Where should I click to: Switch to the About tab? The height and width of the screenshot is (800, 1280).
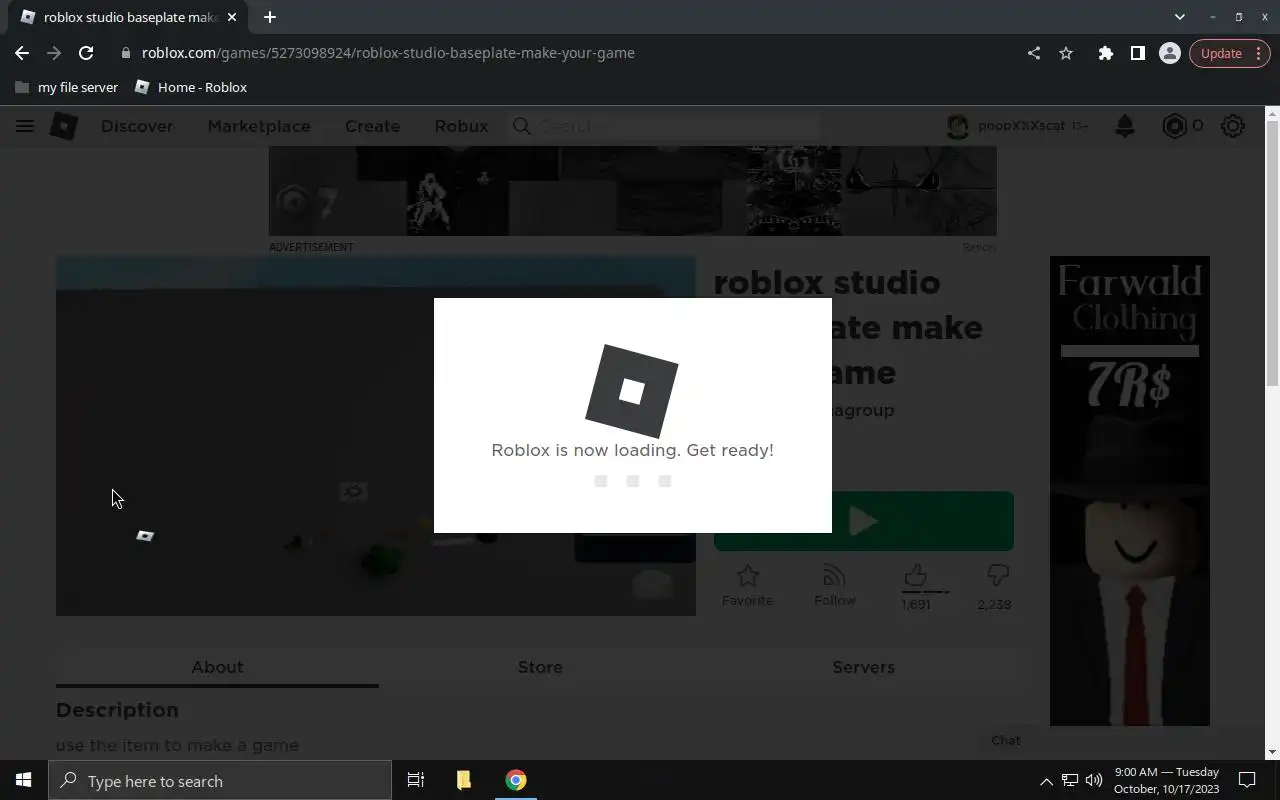[x=217, y=667]
